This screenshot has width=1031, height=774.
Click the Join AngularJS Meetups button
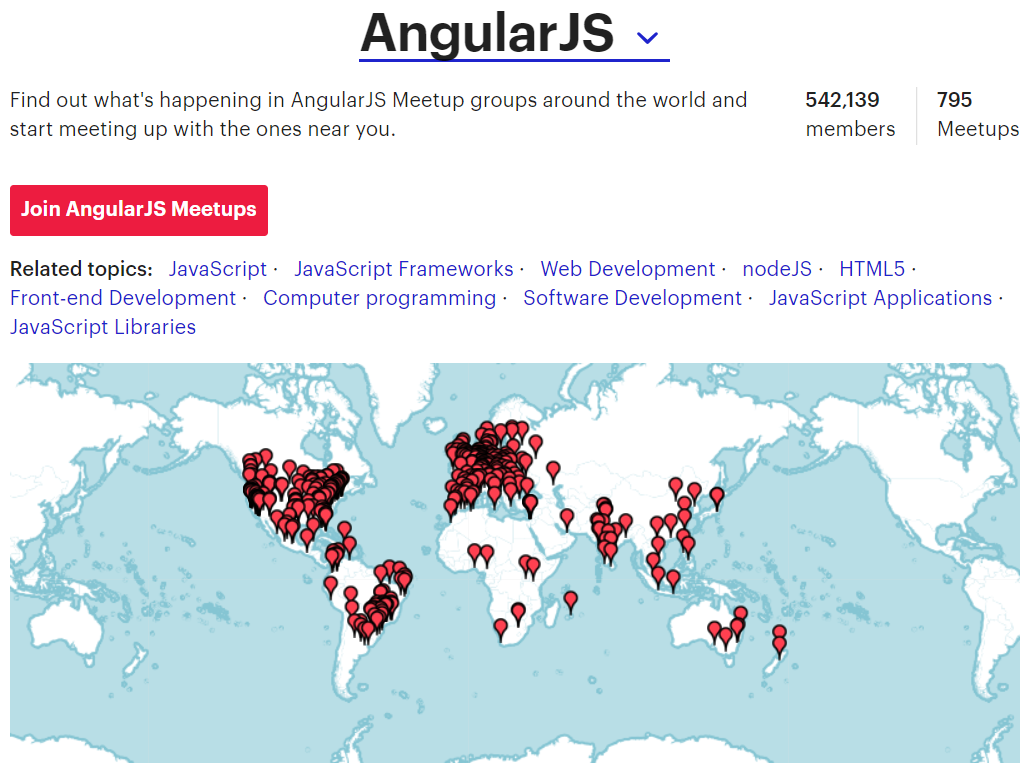coord(139,210)
